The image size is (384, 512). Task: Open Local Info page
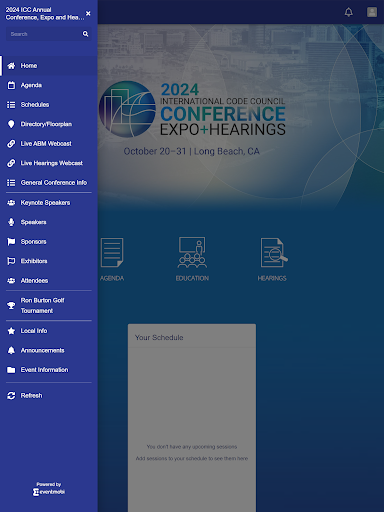[49, 331]
